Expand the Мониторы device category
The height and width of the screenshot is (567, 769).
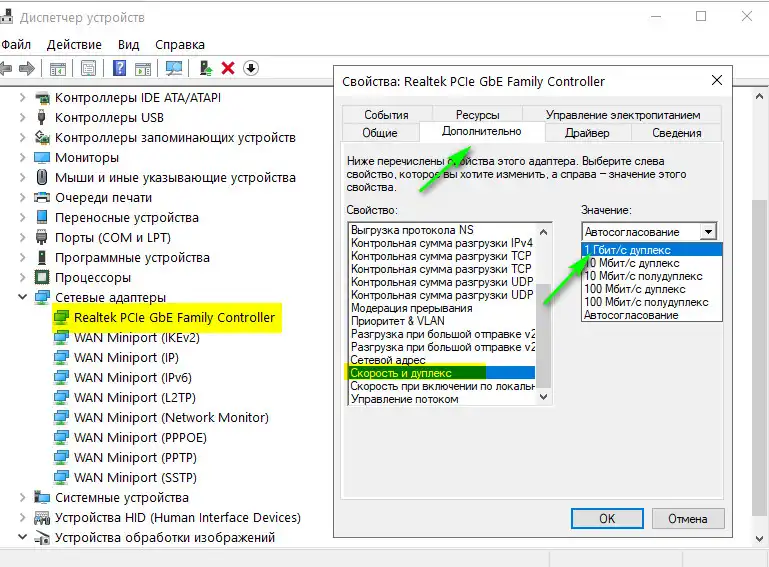click(24, 158)
